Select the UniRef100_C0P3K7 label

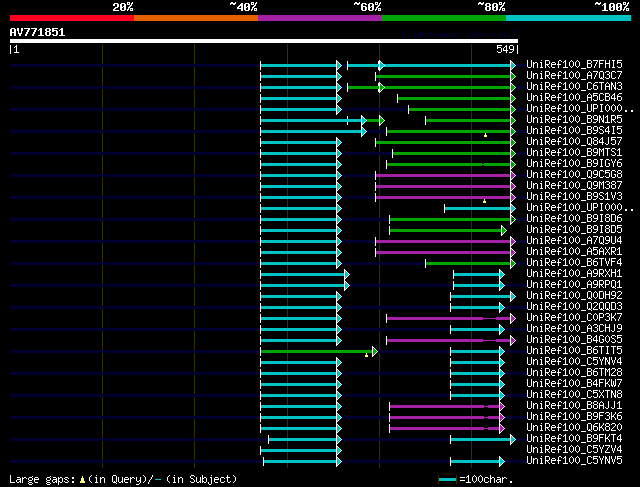pos(574,318)
